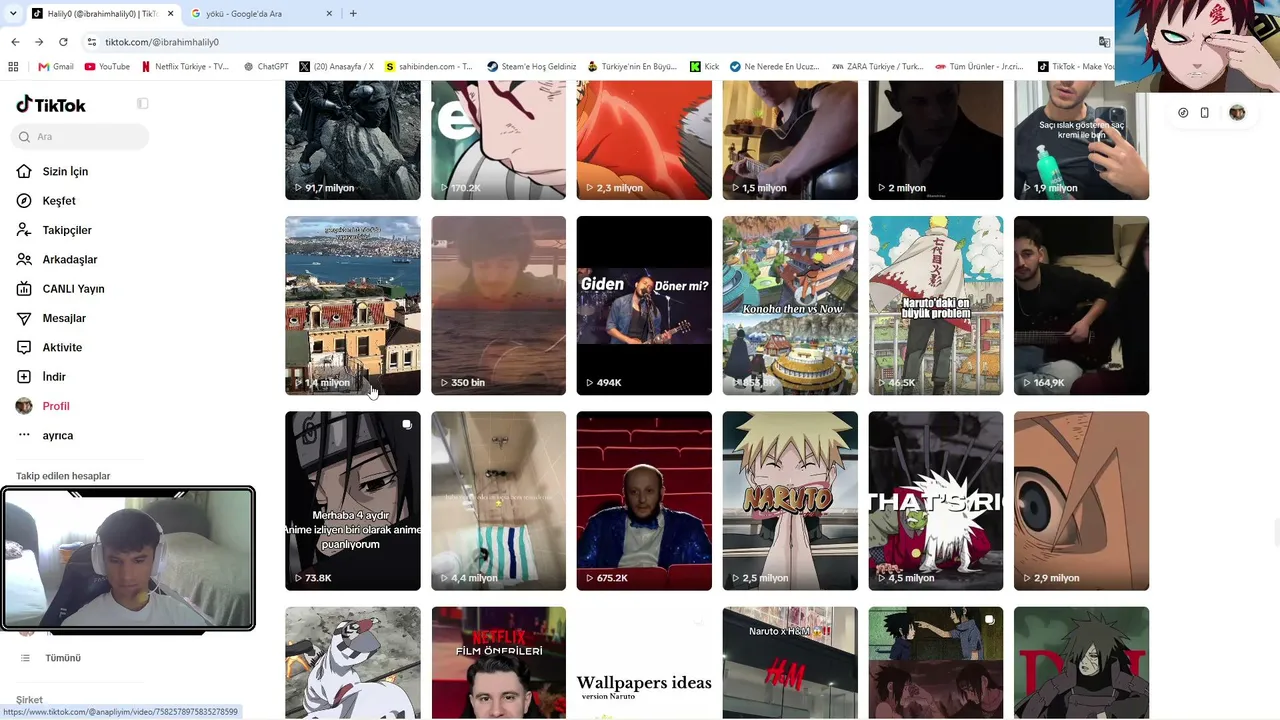The height and width of the screenshot is (720, 1280).
Task: Click the TikTok coins icon at top right
Action: coord(1183,113)
